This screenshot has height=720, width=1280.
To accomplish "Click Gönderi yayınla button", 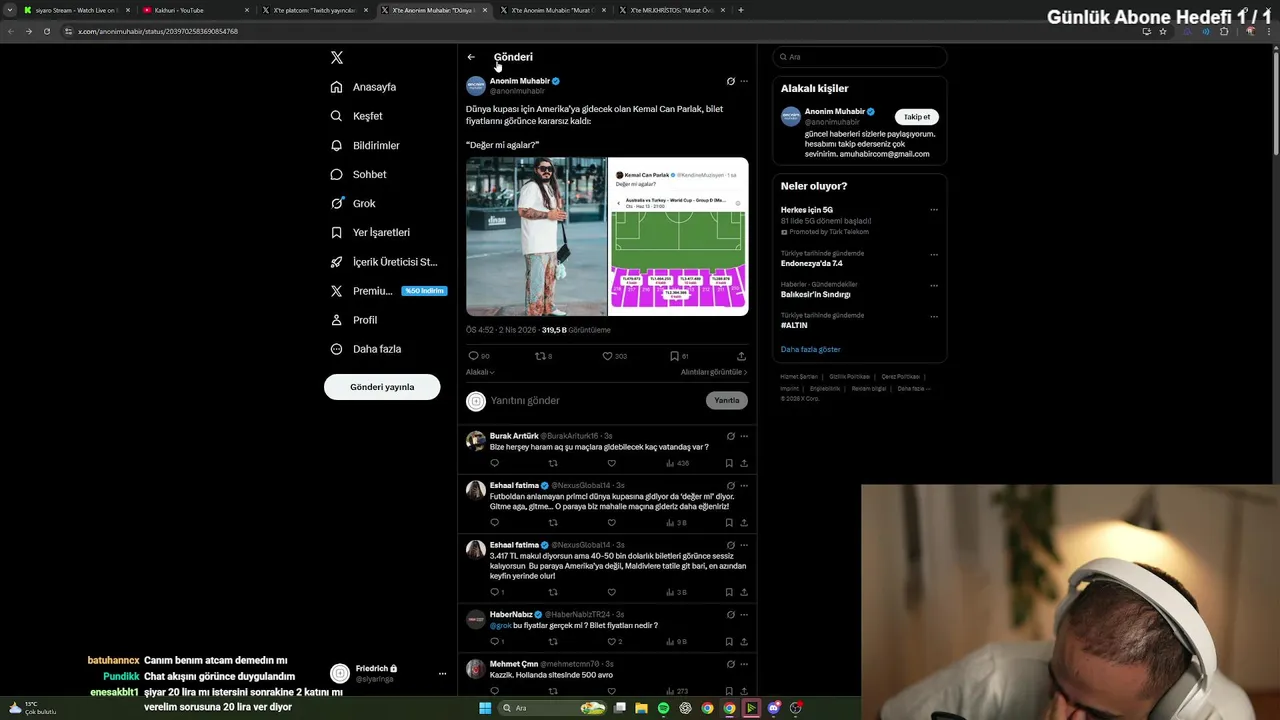I will (x=382, y=387).
